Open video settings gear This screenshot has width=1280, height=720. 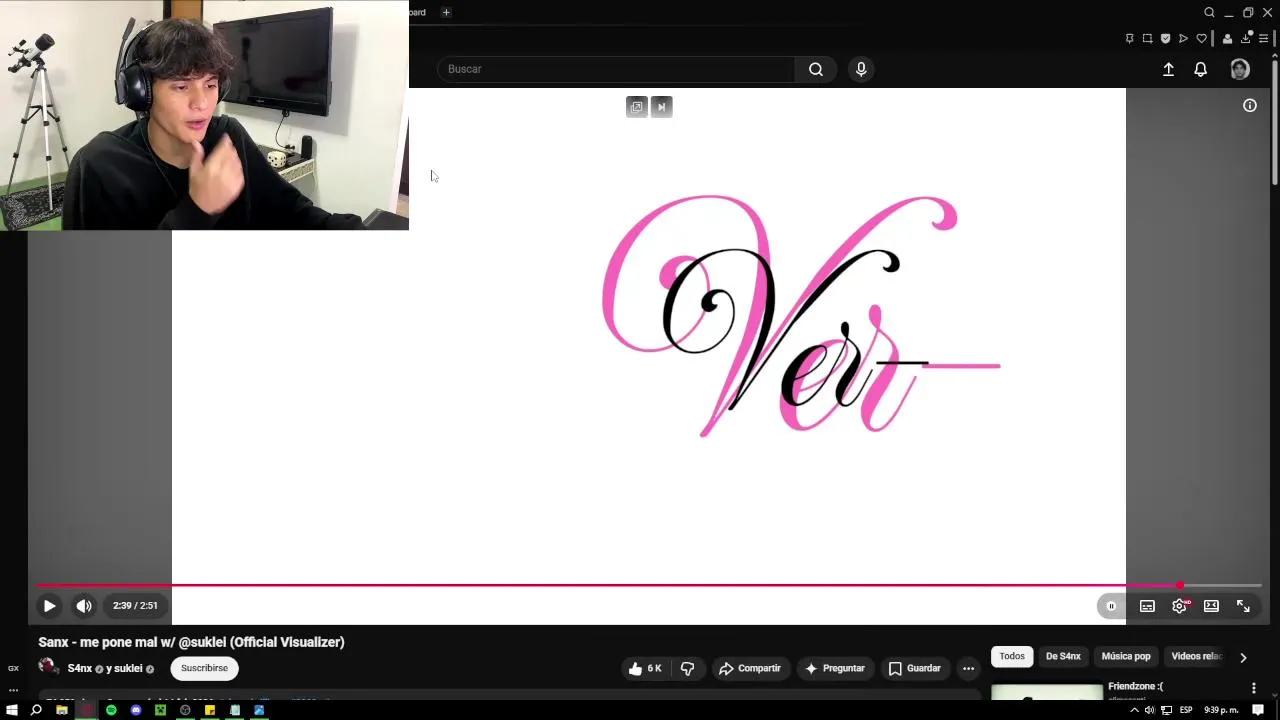coord(1180,606)
